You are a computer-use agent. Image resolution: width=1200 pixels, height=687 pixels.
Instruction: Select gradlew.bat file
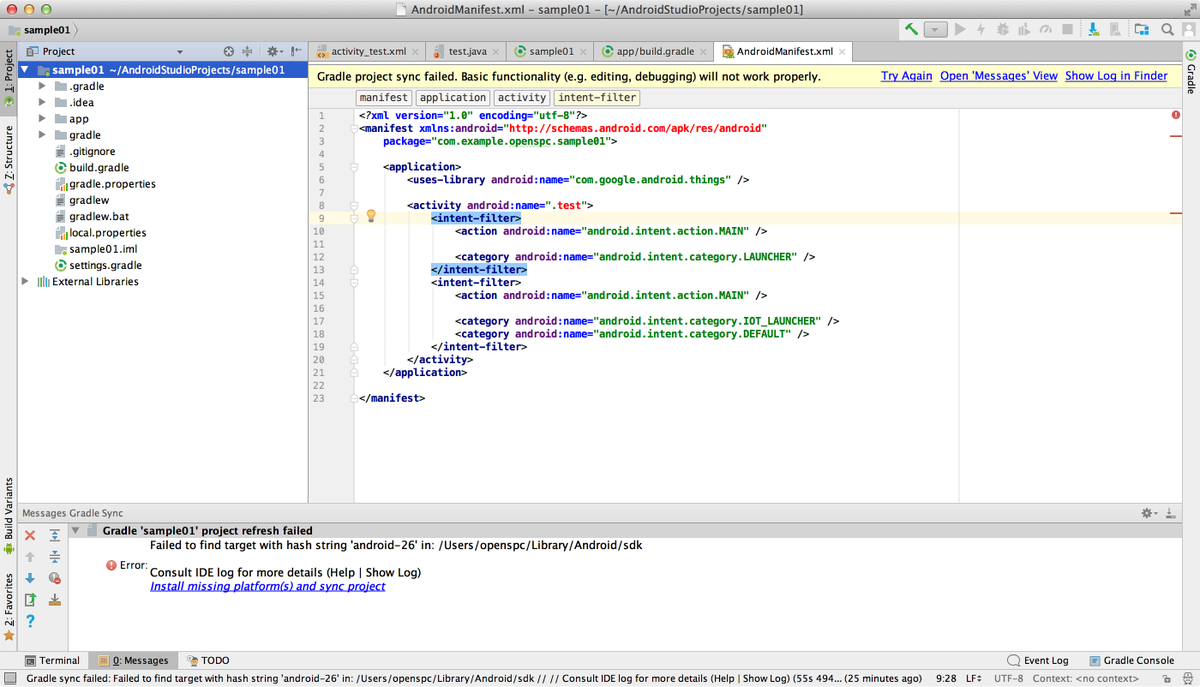pyautogui.click(x=91, y=216)
